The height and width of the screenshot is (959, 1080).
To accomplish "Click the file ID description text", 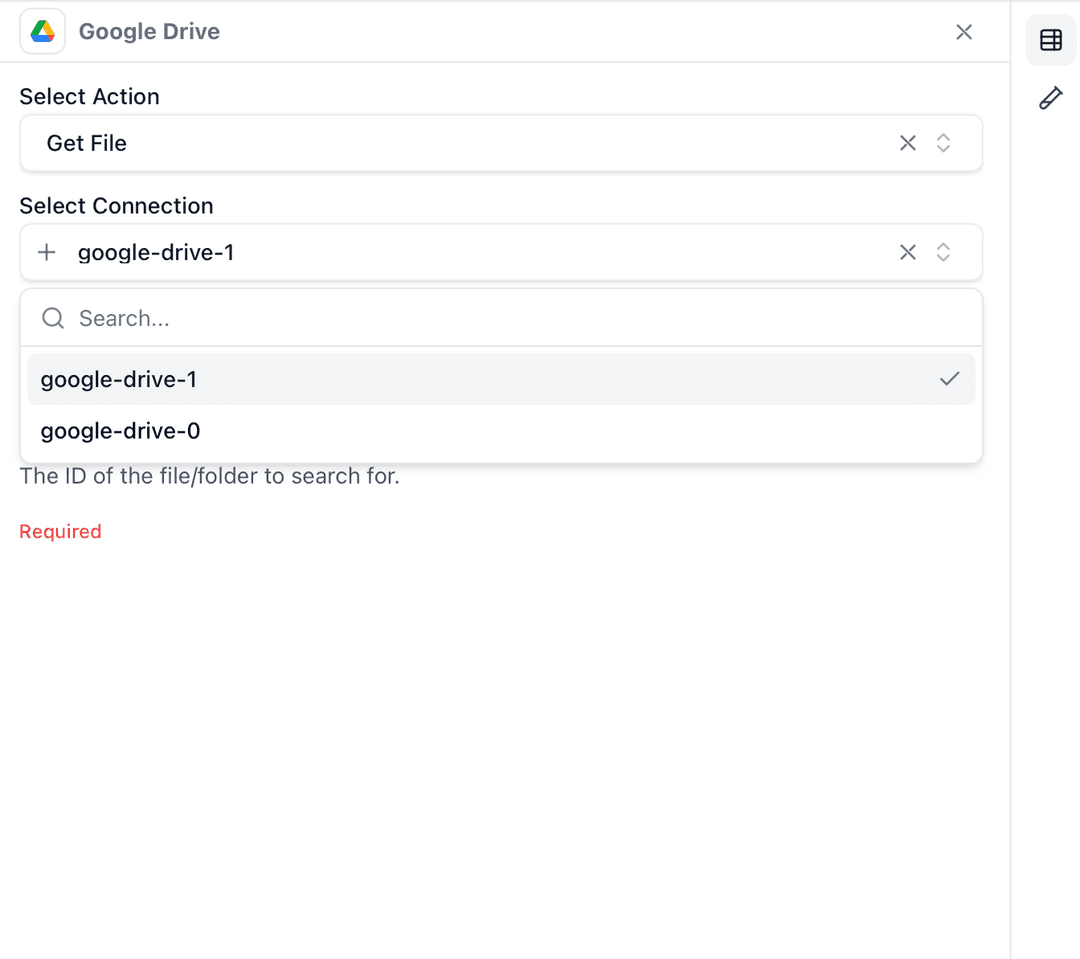I will [x=210, y=476].
